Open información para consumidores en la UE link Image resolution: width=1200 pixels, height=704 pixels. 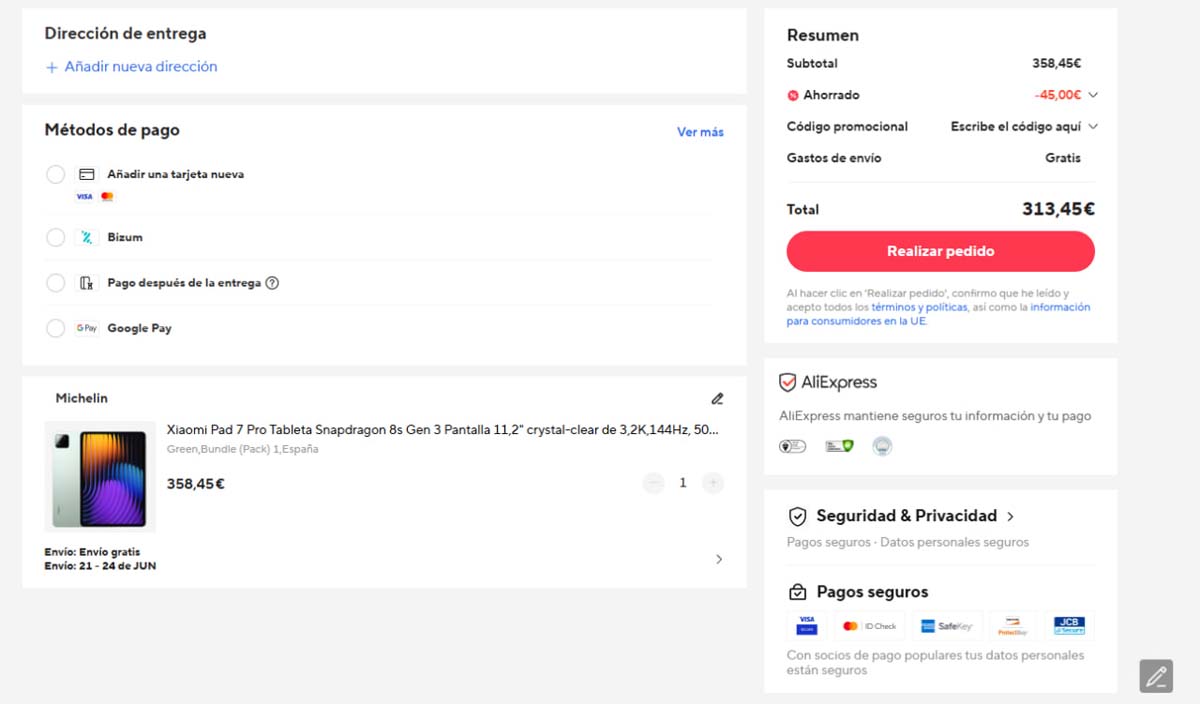pyautogui.click(x=938, y=315)
